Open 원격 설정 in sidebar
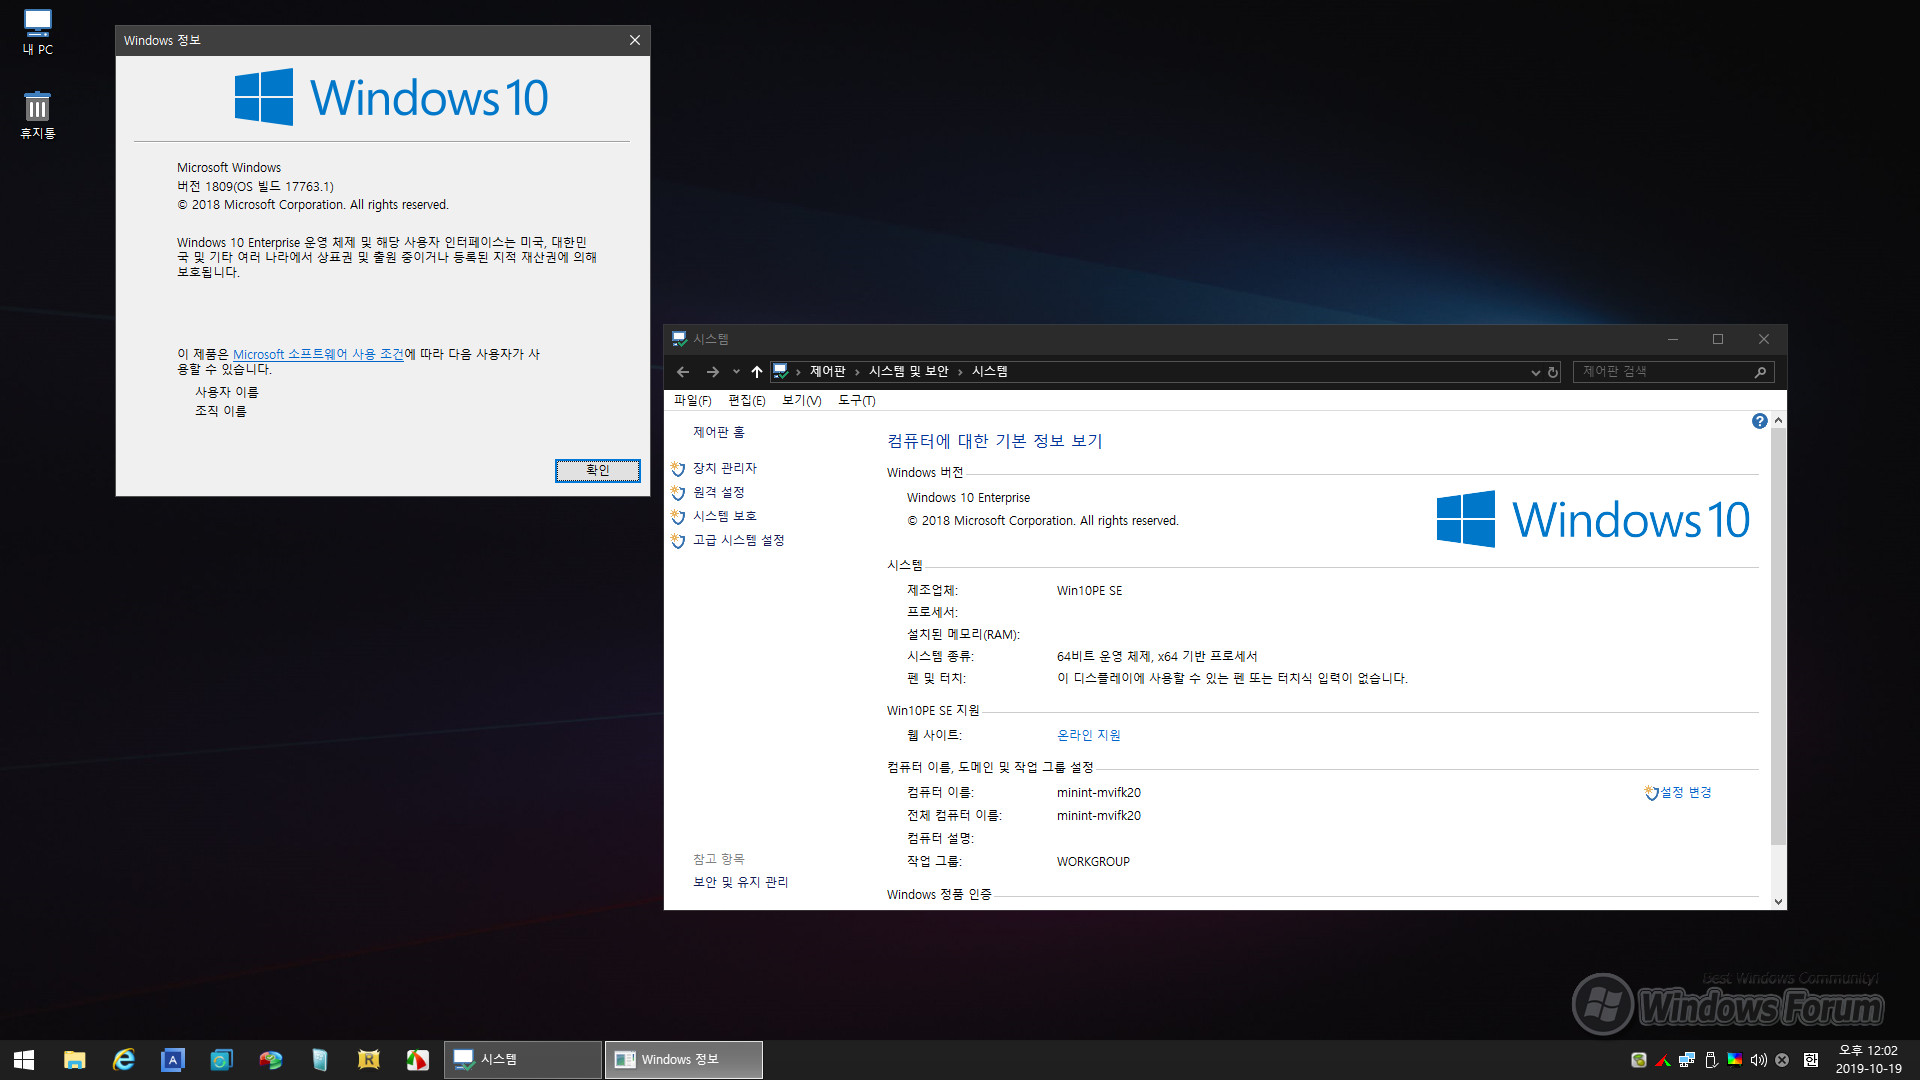 click(718, 492)
